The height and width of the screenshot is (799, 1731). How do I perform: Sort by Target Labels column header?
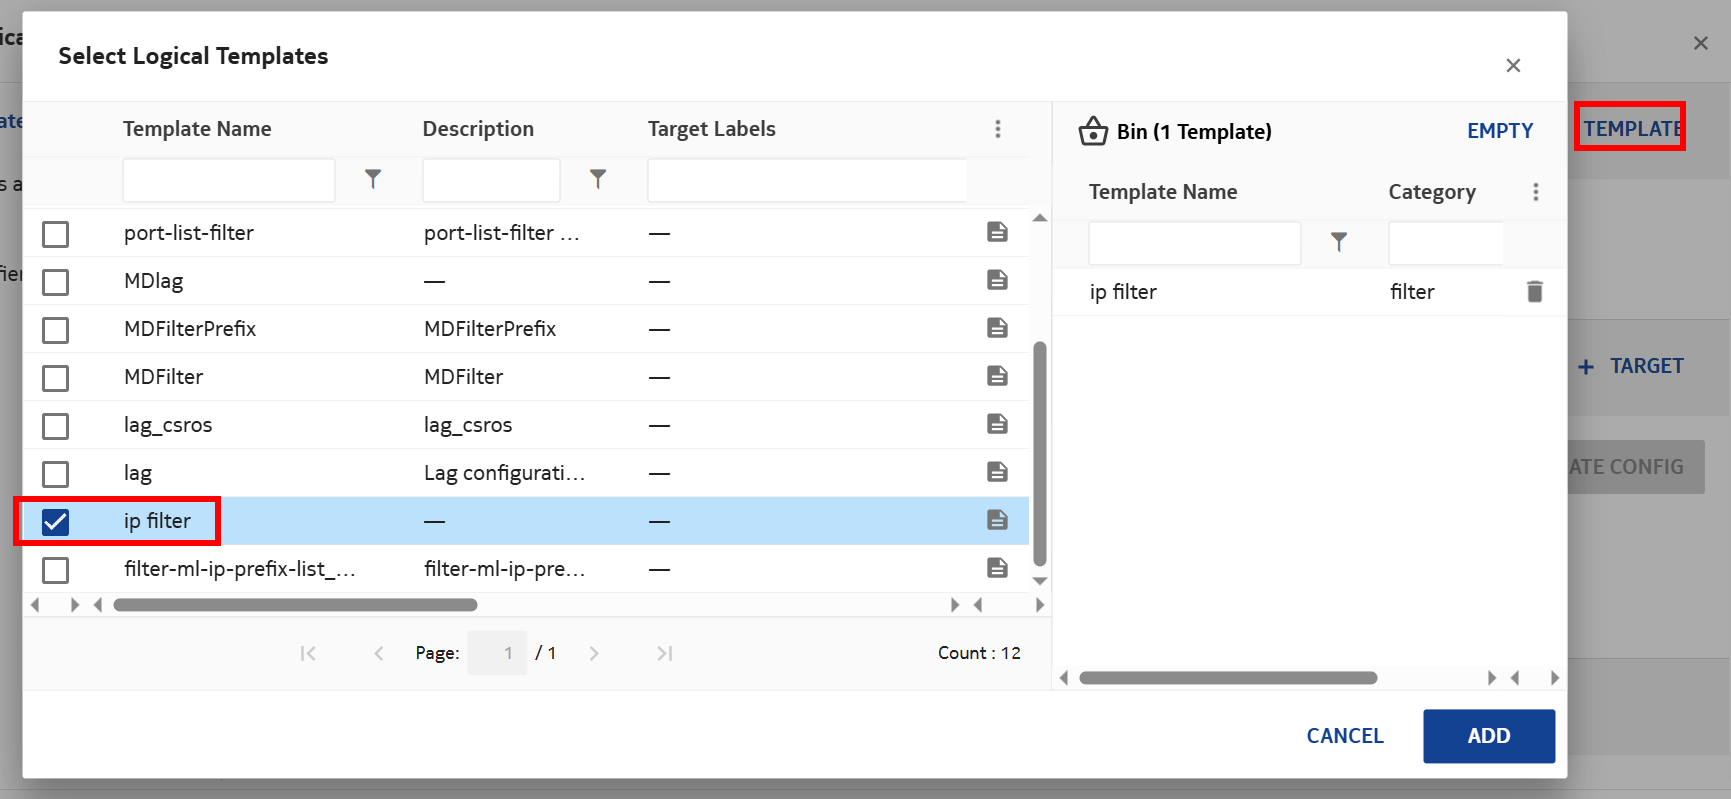coord(711,129)
